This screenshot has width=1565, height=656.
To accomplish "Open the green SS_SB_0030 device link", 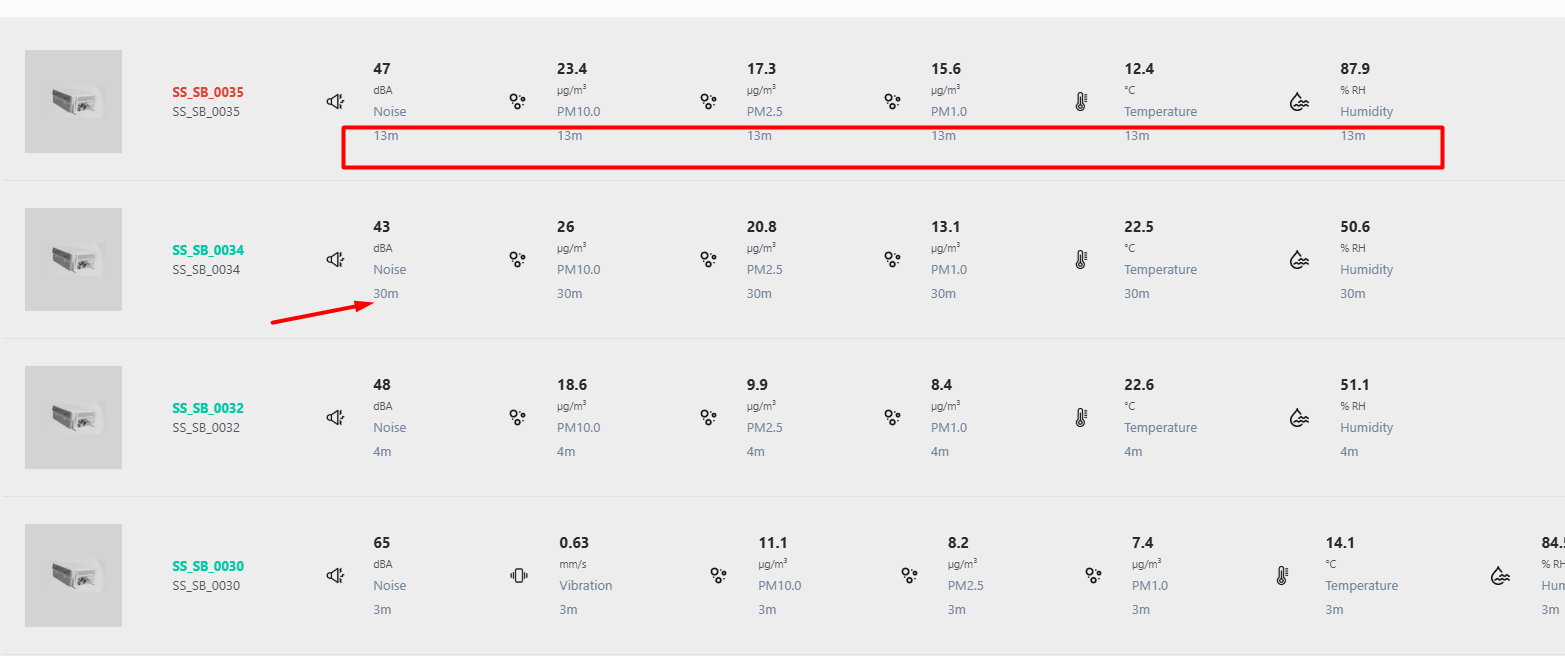I will tap(207, 566).
